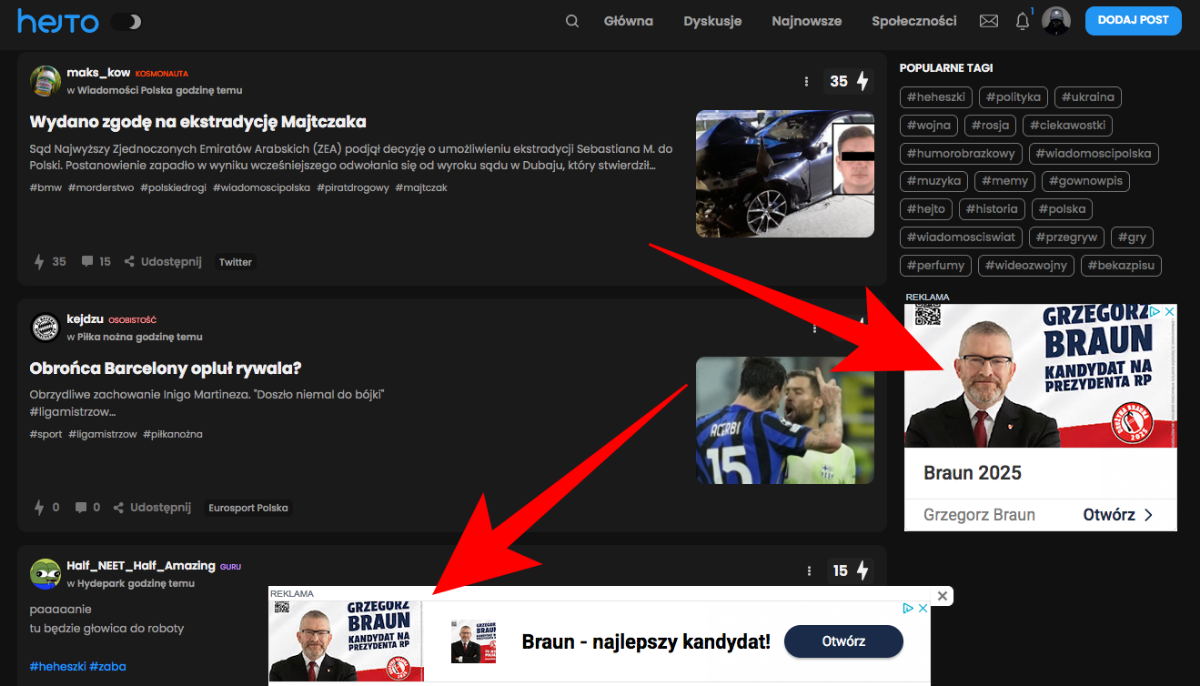Open crashed BMW post thumbnail
The width and height of the screenshot is (1200, 686).
[x=784, y=173]
